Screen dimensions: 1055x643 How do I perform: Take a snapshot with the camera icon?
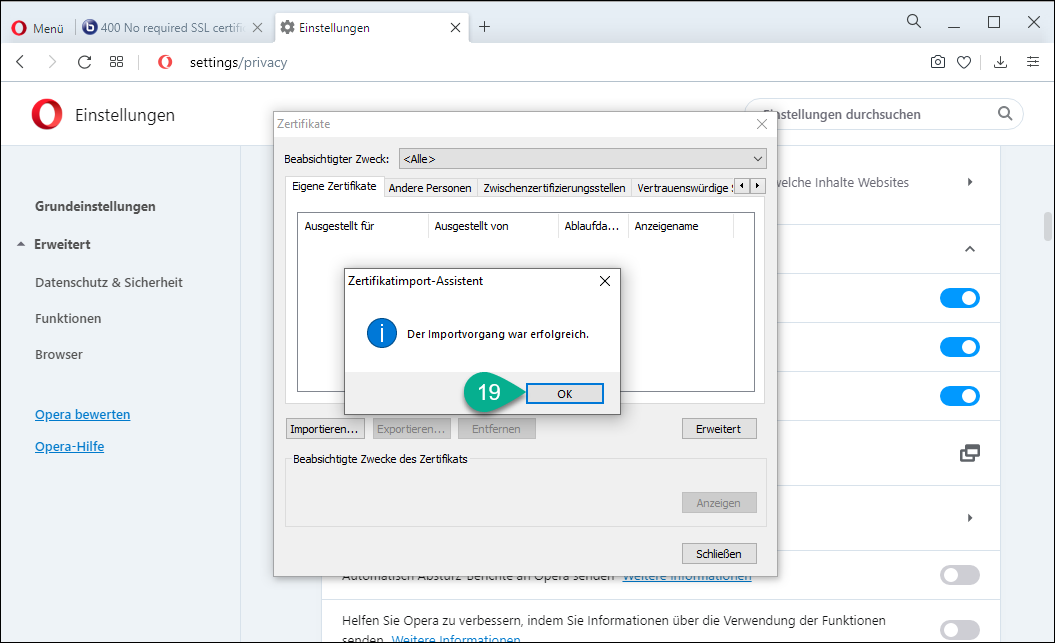(937, 62)
